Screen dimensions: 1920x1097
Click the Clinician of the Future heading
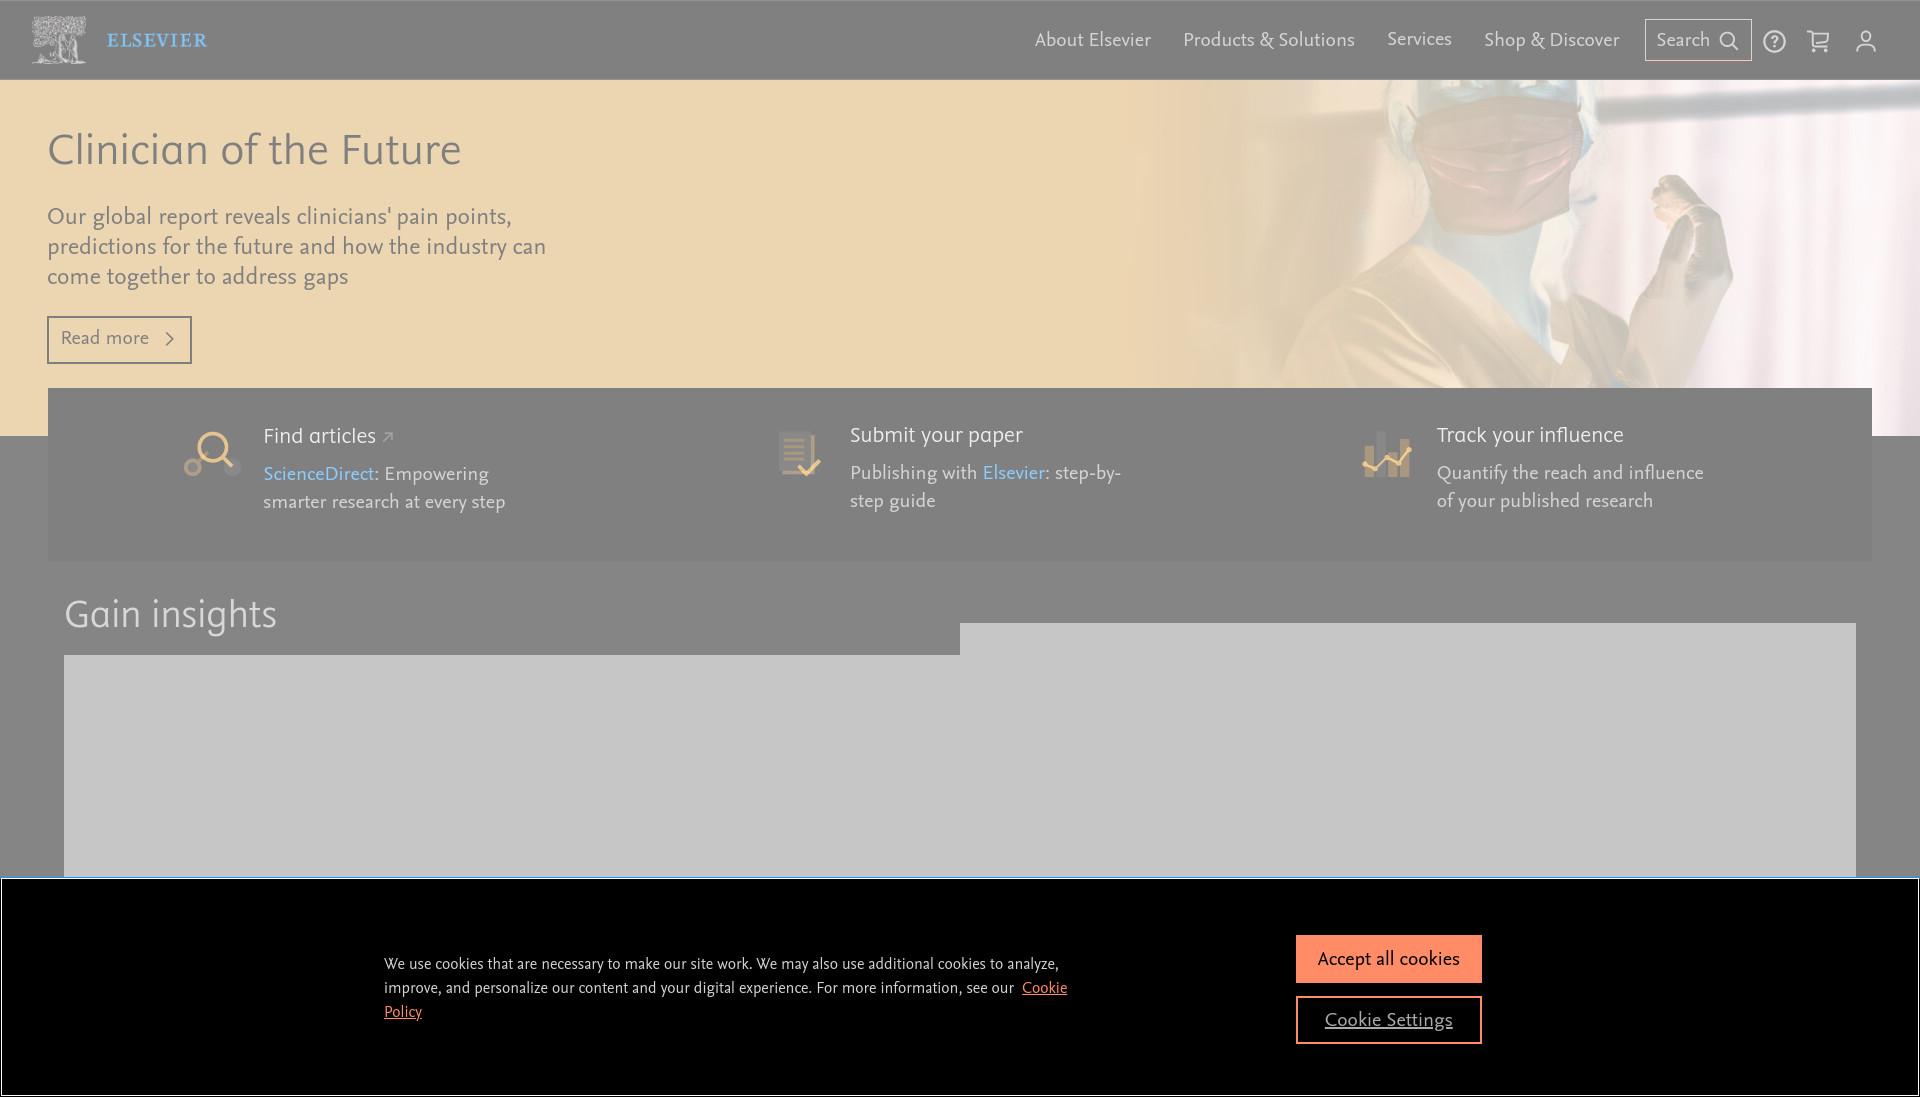254,151
